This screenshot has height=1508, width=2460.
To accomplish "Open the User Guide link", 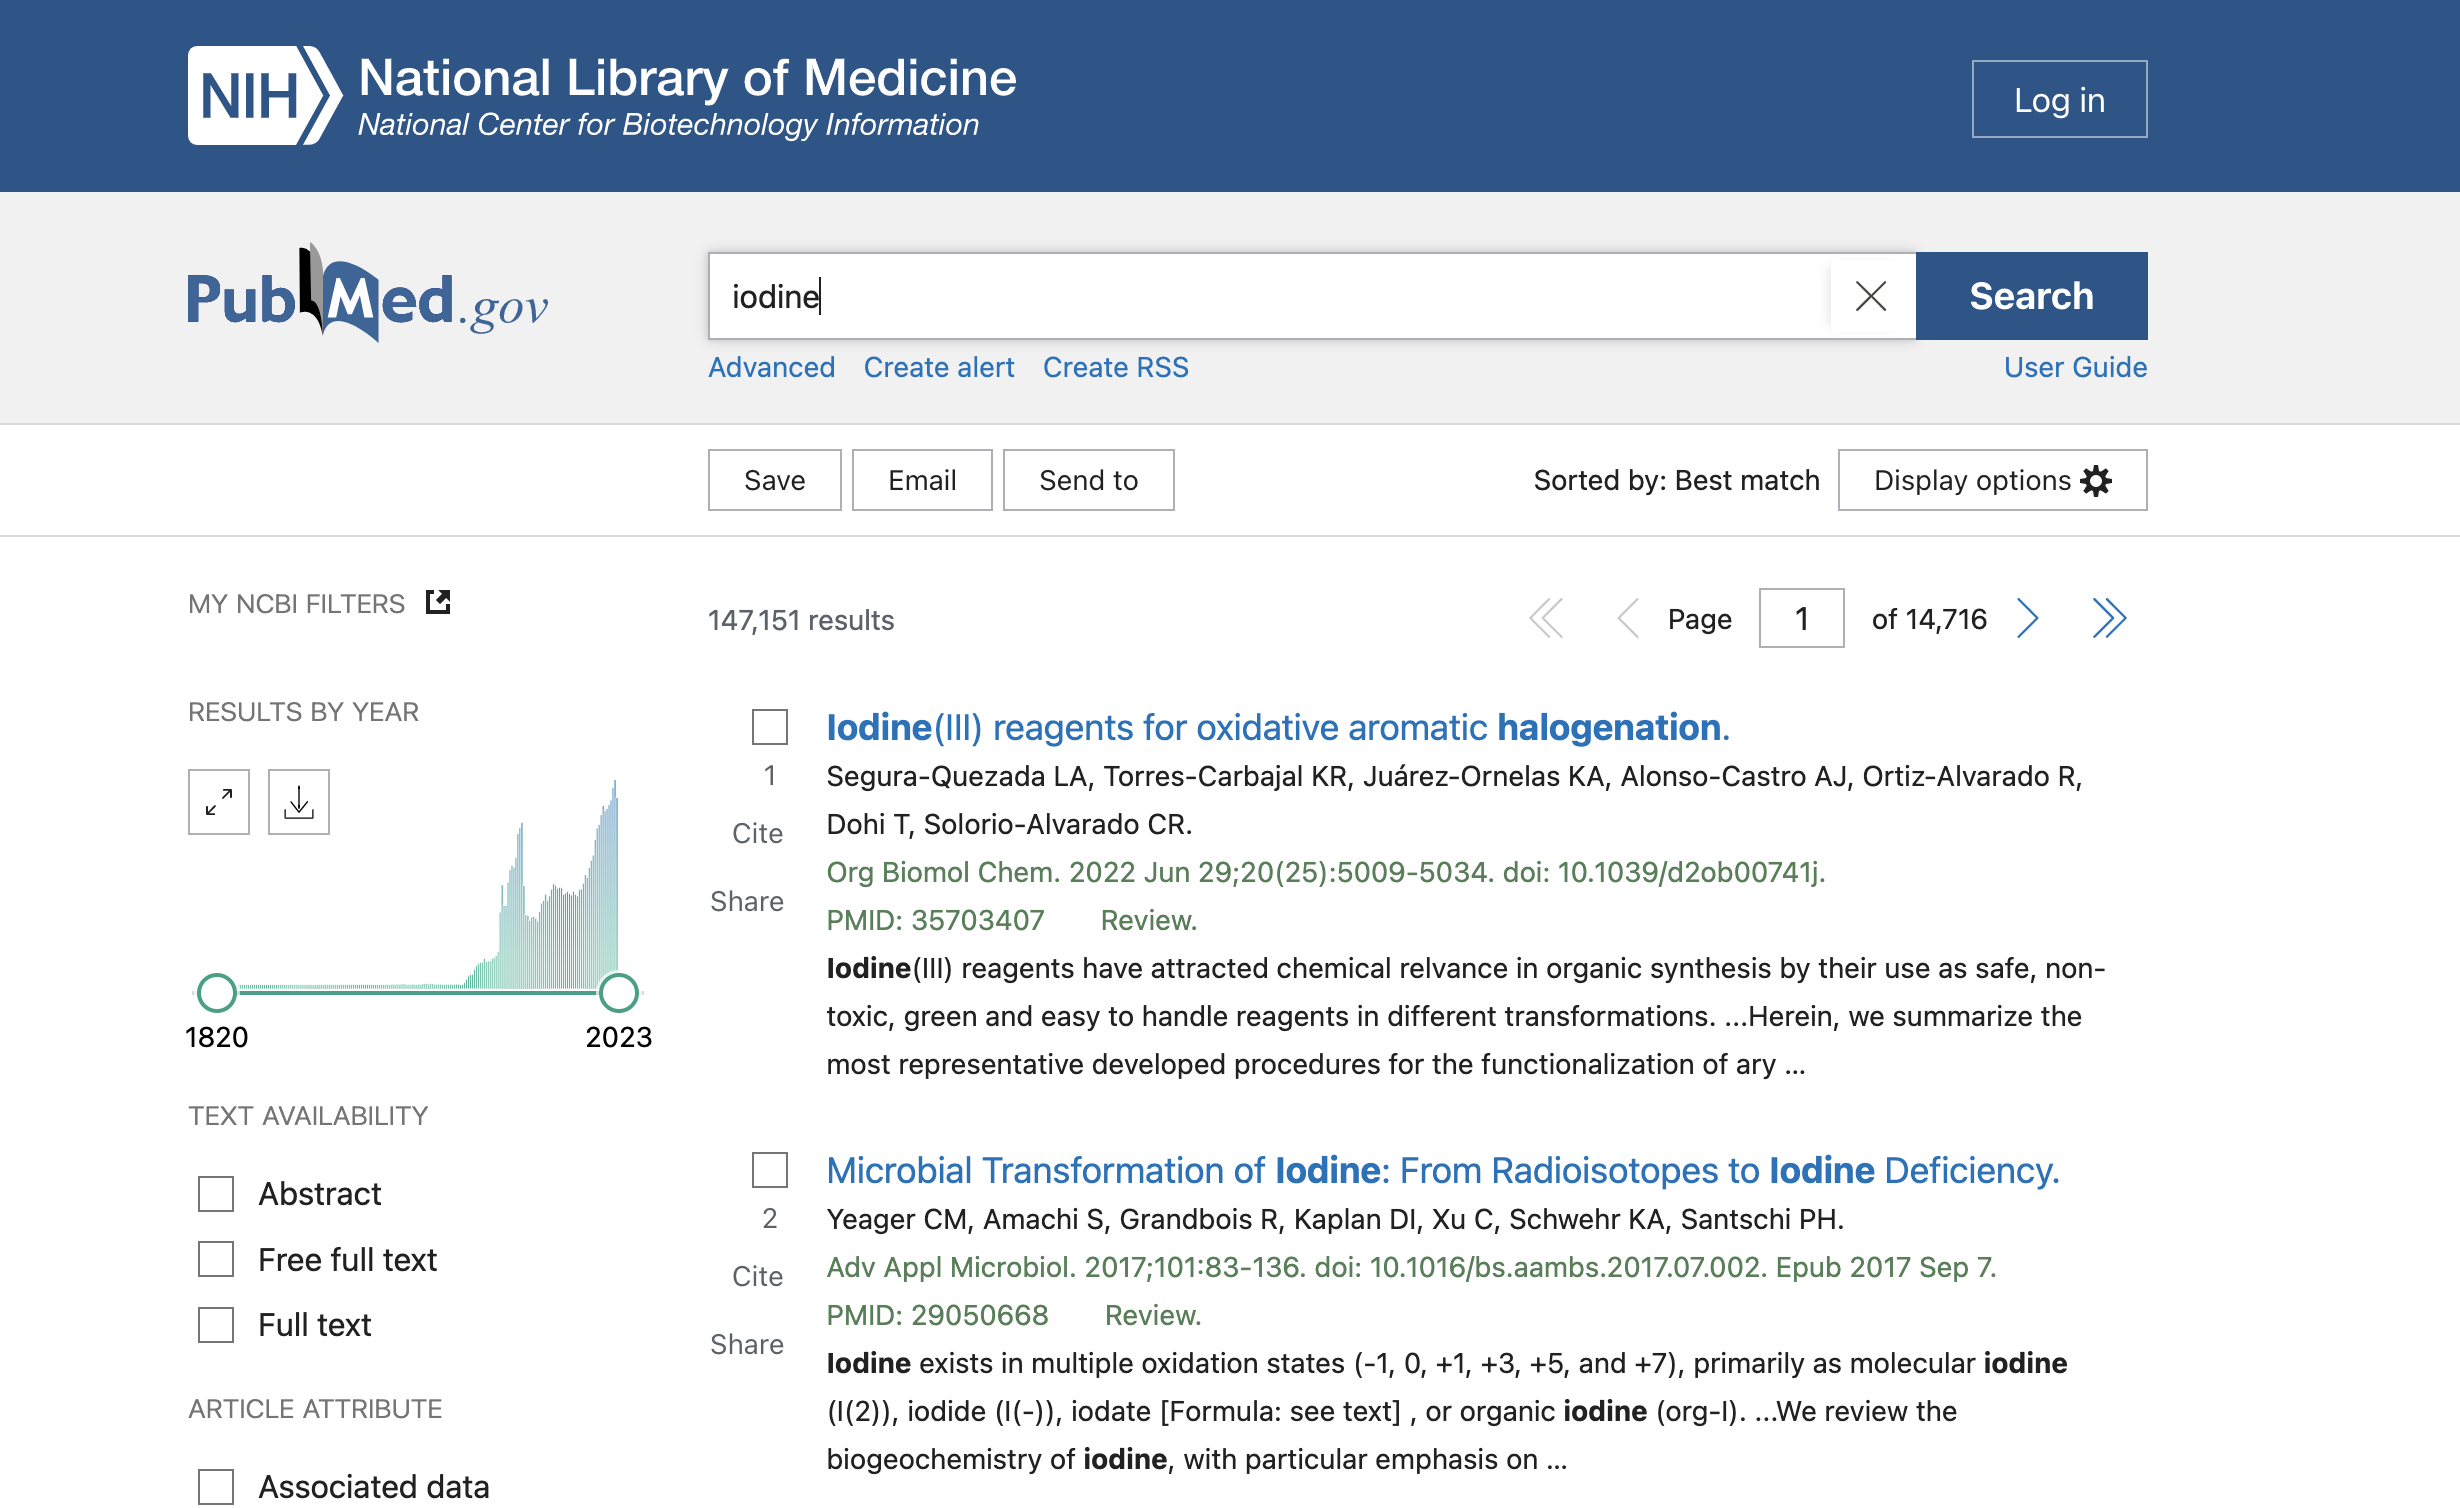I will [x=2076, y=367].
